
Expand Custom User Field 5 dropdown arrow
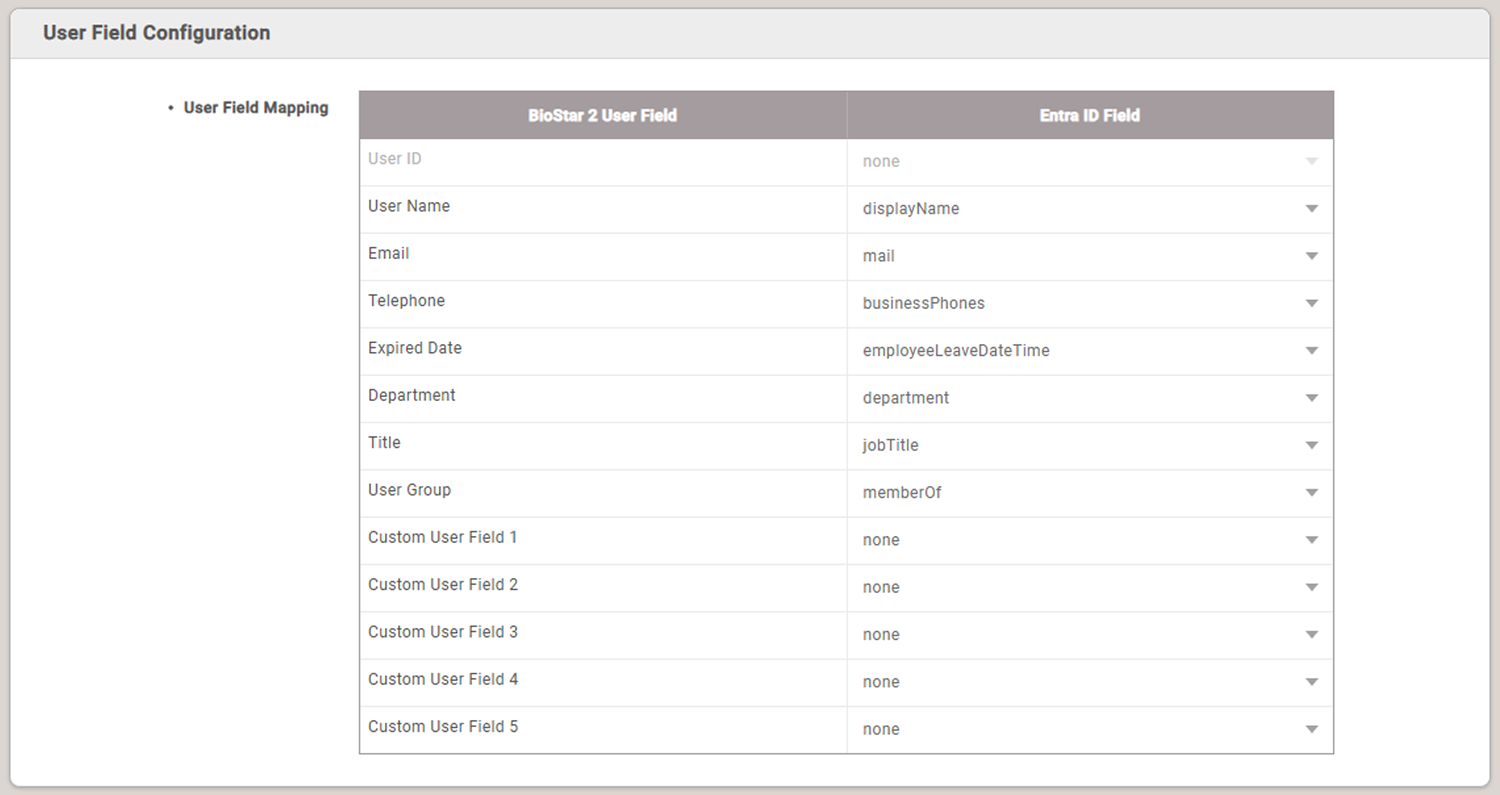pos(1312,729)
